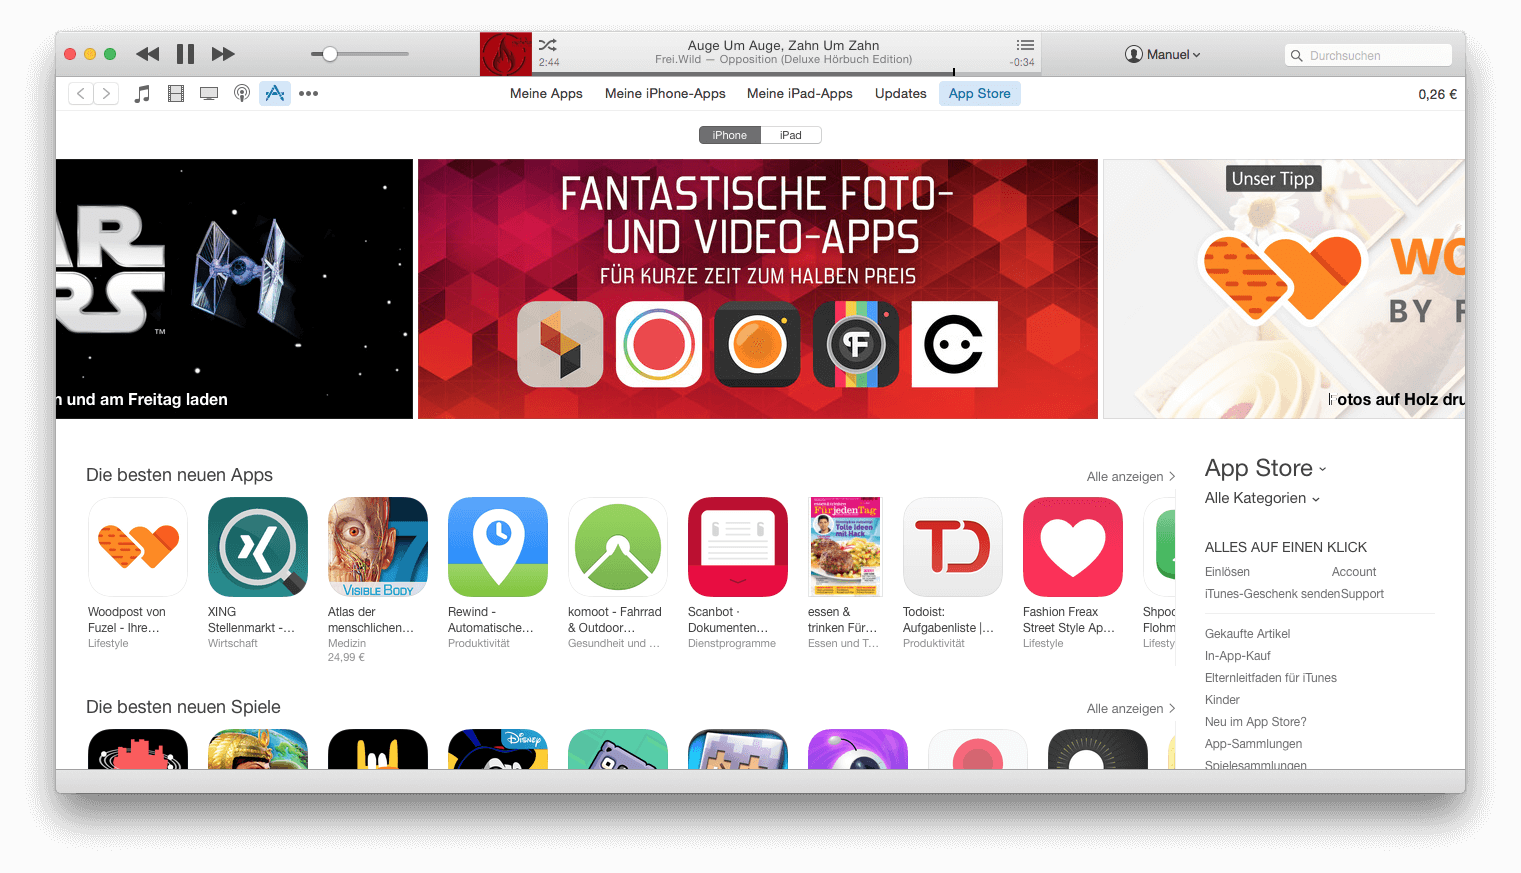Open the Todoist app icon
The image size is (1521, 873).
pos(953,547)
